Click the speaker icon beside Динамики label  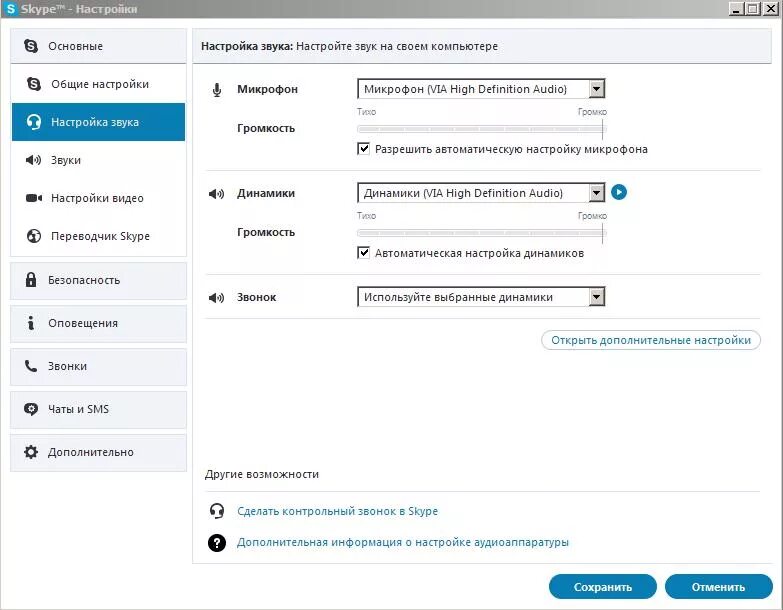216,194
